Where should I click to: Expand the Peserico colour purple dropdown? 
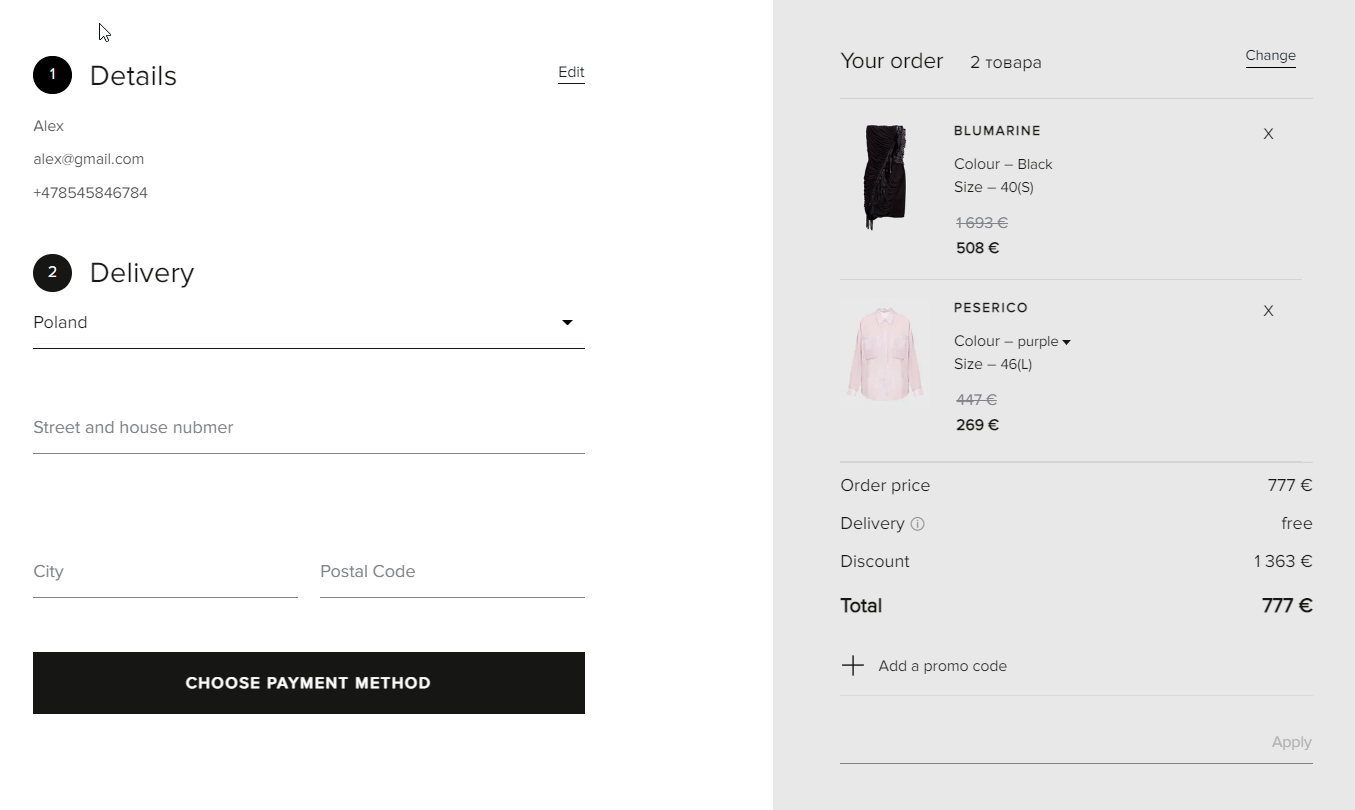pos(1066,342)
